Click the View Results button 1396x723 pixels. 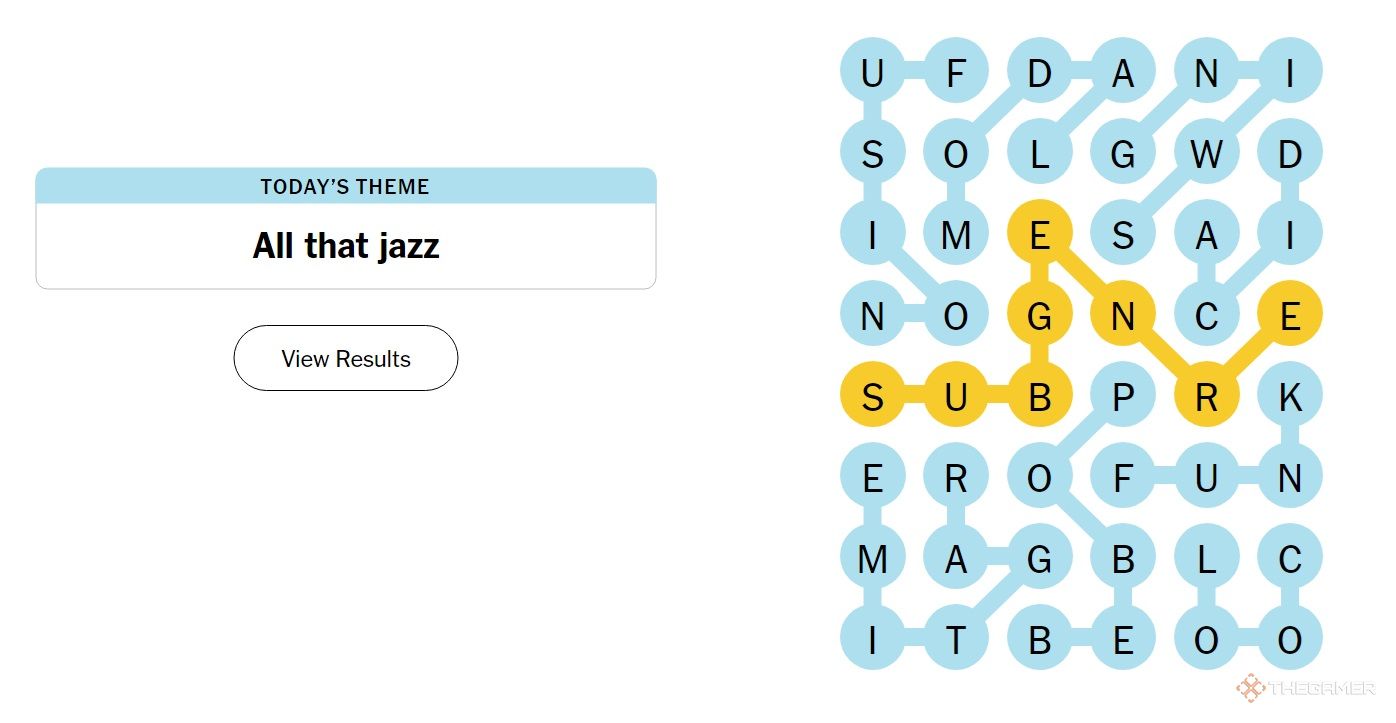click(x=346, y=358)
